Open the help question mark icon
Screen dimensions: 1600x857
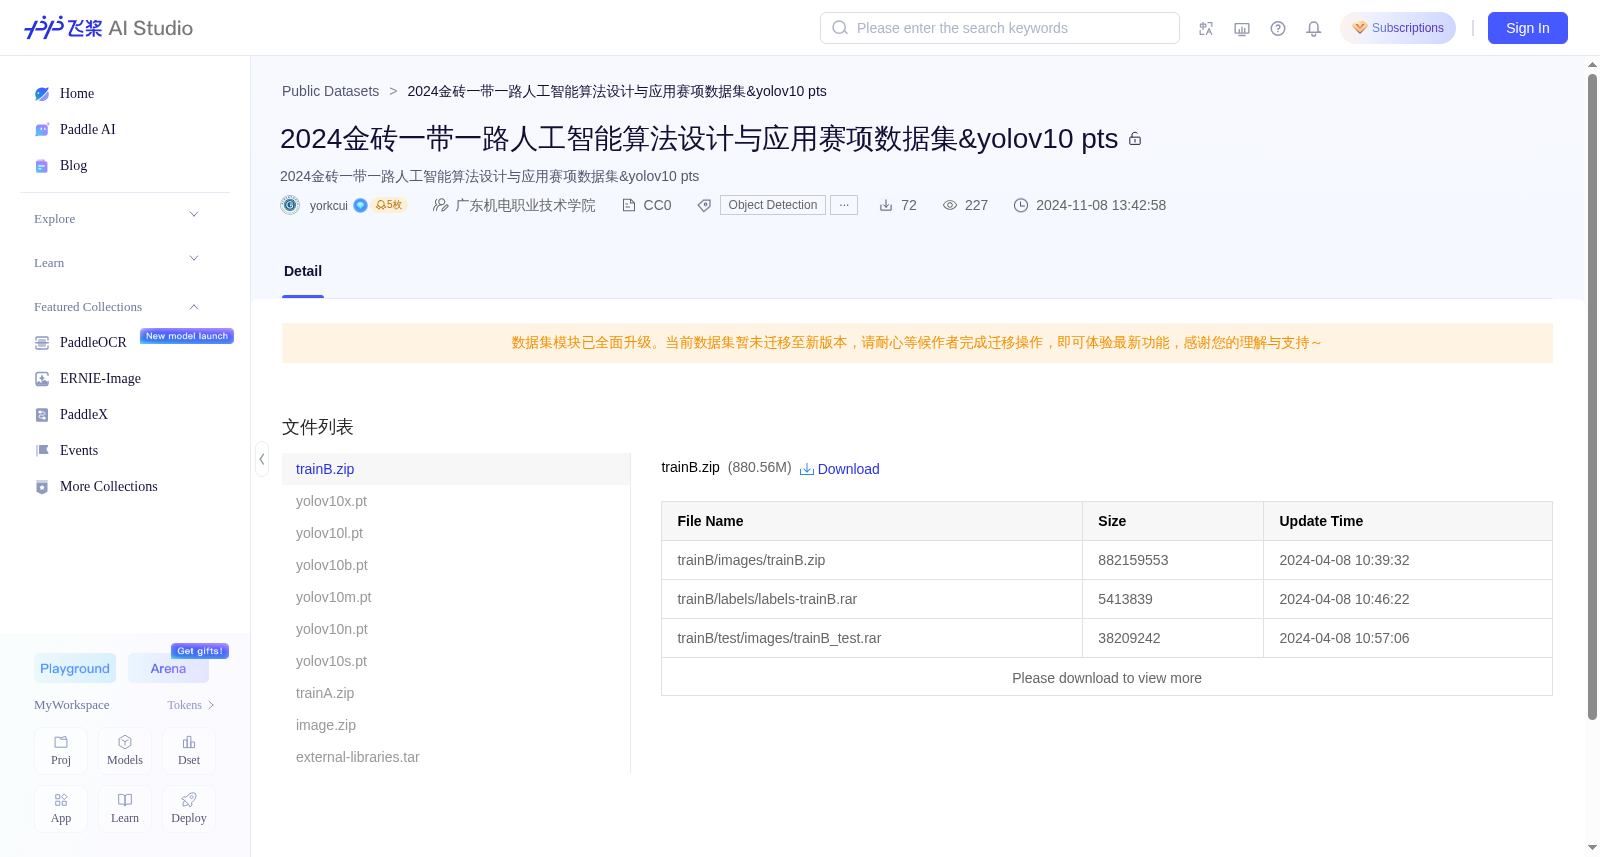click(x=1278, y=29)
